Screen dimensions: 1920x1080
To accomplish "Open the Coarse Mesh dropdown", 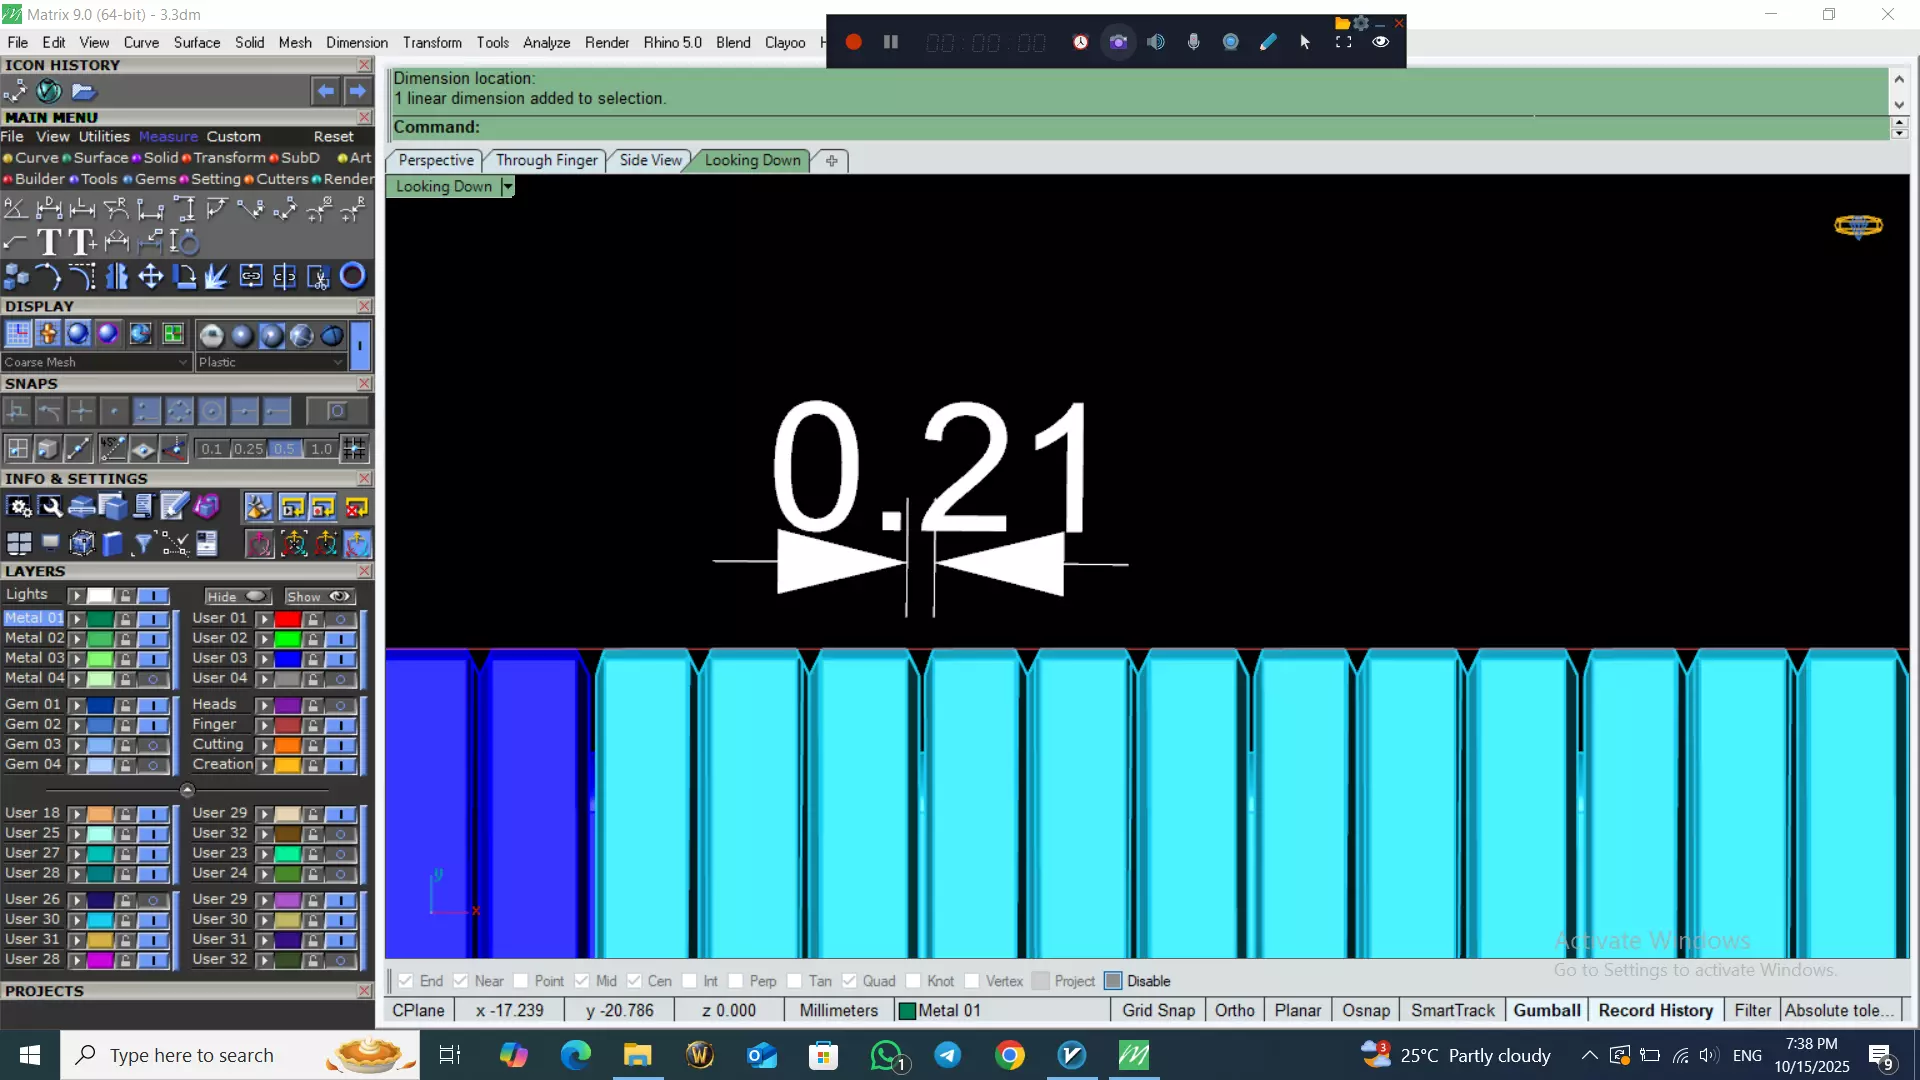I will tap(96, 362).
